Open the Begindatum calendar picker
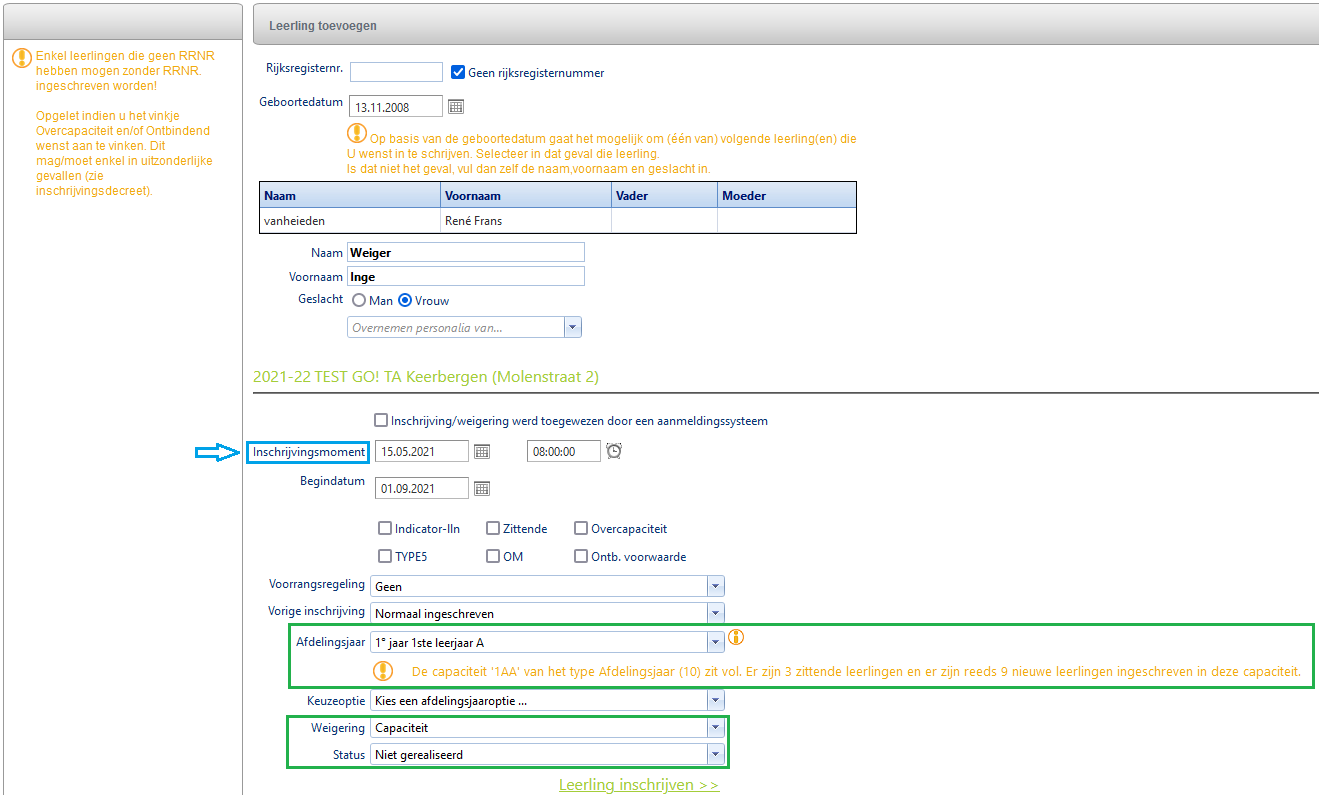Image resolution: width=1319 pixels, height=795 pixels. click(x=482, y=489)
